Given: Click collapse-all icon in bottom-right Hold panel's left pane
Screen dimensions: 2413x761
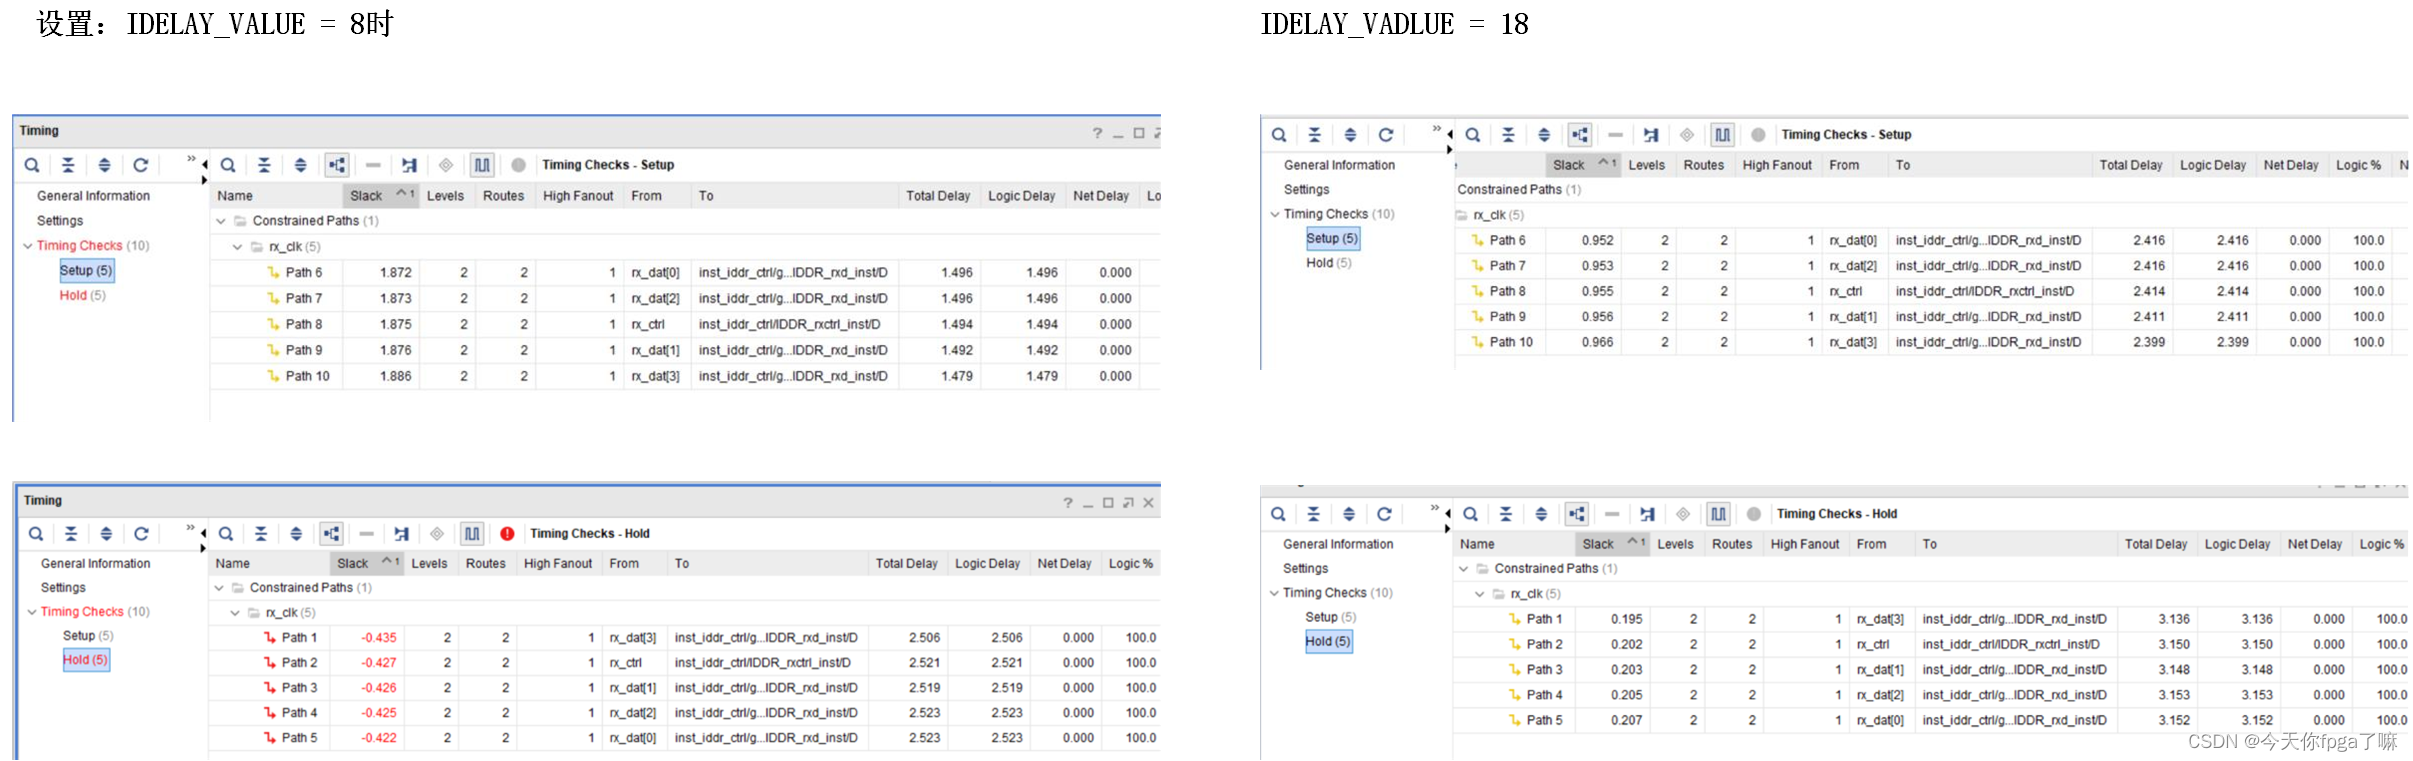Looking at the screenshot, I should [1314, 514].
